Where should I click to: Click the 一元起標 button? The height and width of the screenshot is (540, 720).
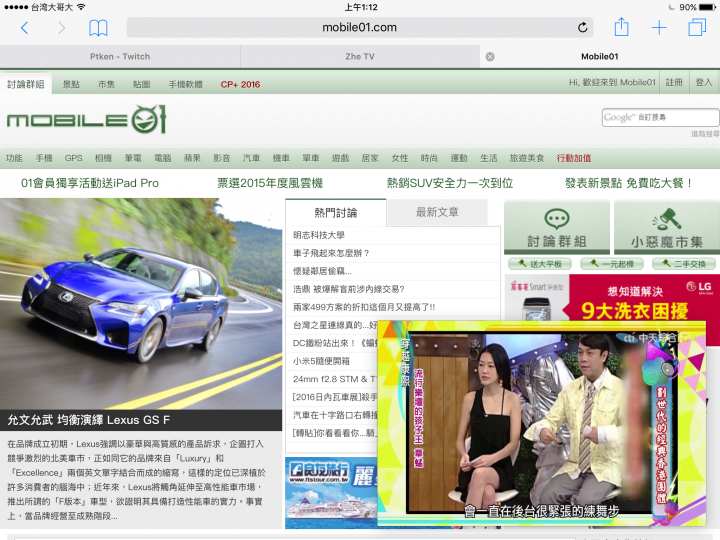click(x=612, y=264)
